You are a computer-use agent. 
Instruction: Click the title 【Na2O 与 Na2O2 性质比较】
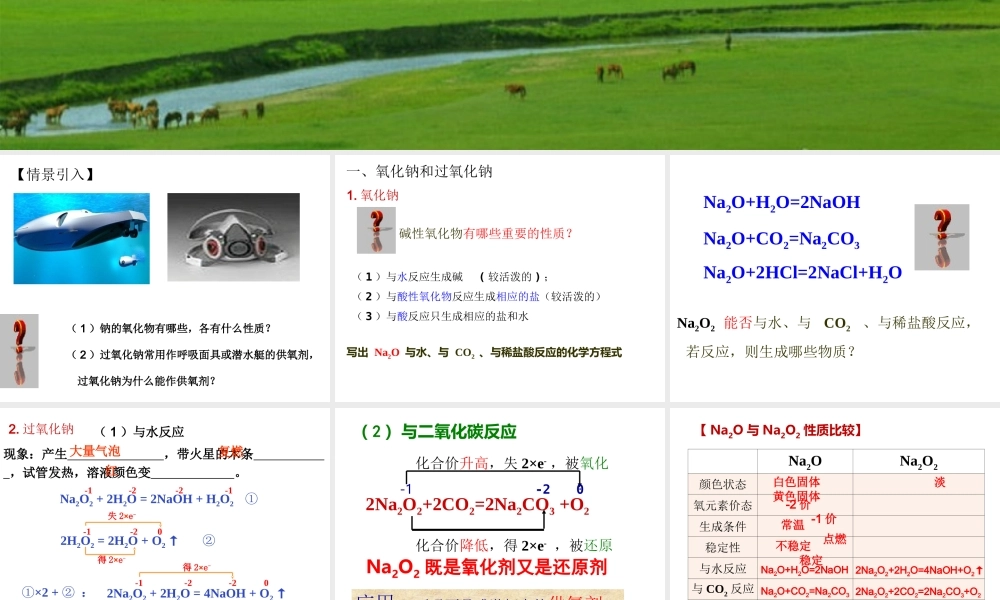click(x=781, y=430)
